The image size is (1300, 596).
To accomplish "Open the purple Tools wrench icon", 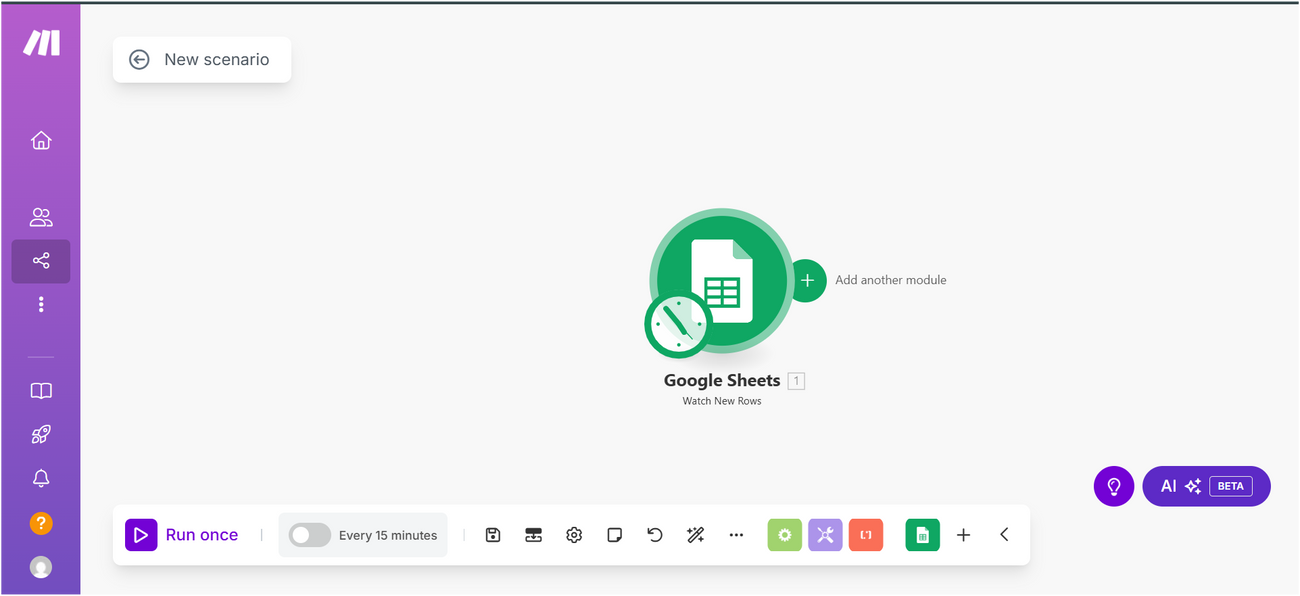I will (x=825, y=535).
